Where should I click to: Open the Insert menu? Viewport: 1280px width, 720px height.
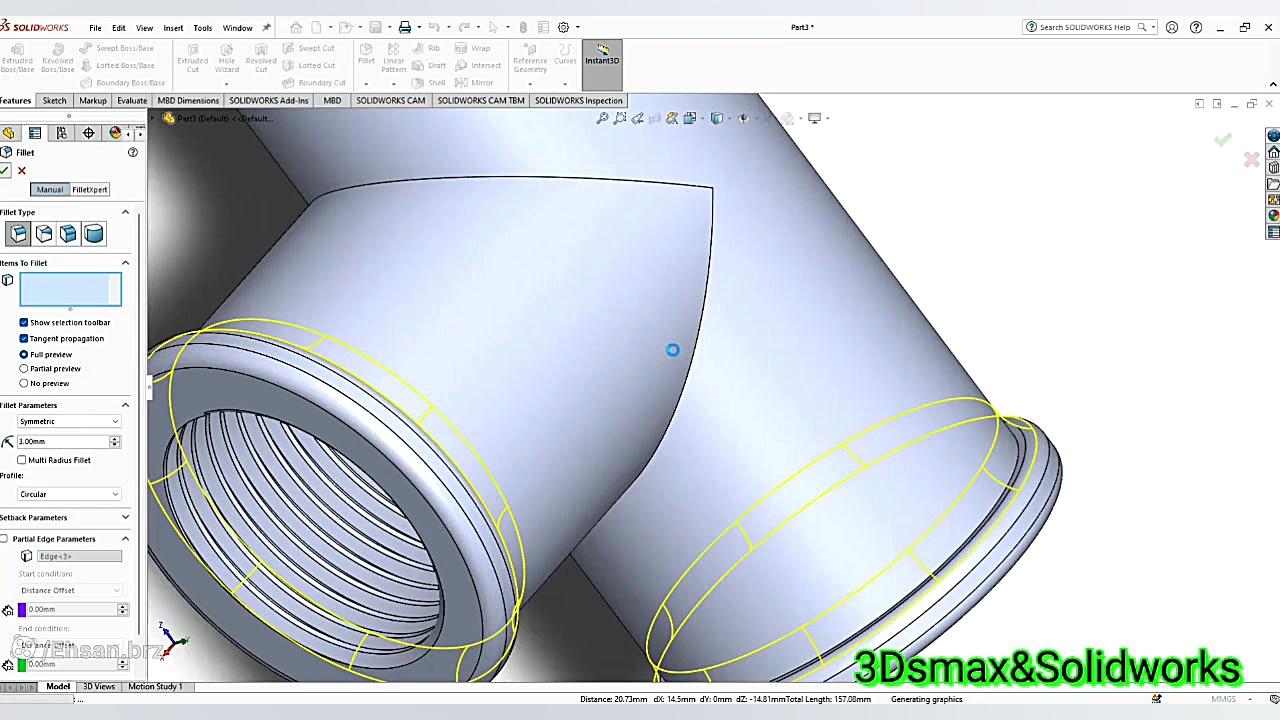[173, 28]
